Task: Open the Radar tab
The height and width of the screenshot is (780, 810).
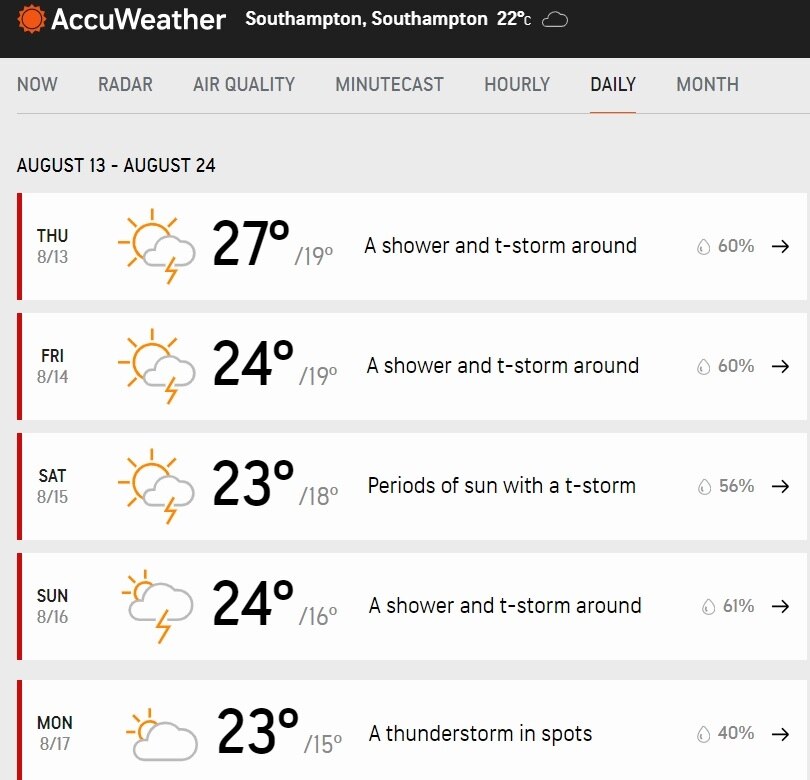Action: (x=125, y=85)
